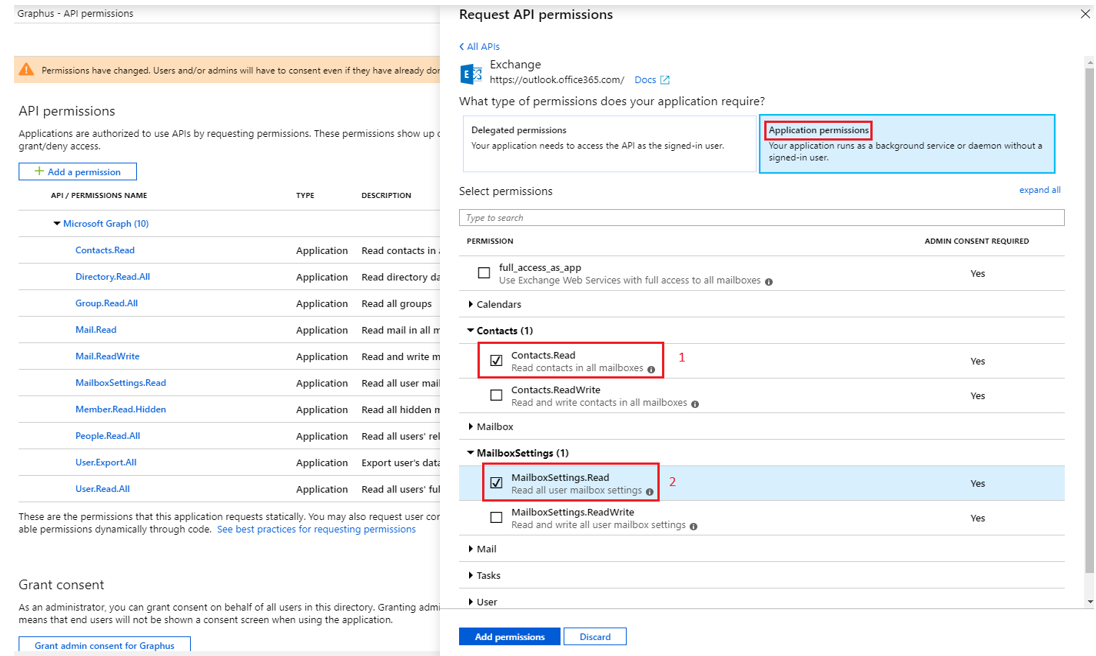
Task: Open Mail.ReadWrite permission entry
Action: coord(107,356)
